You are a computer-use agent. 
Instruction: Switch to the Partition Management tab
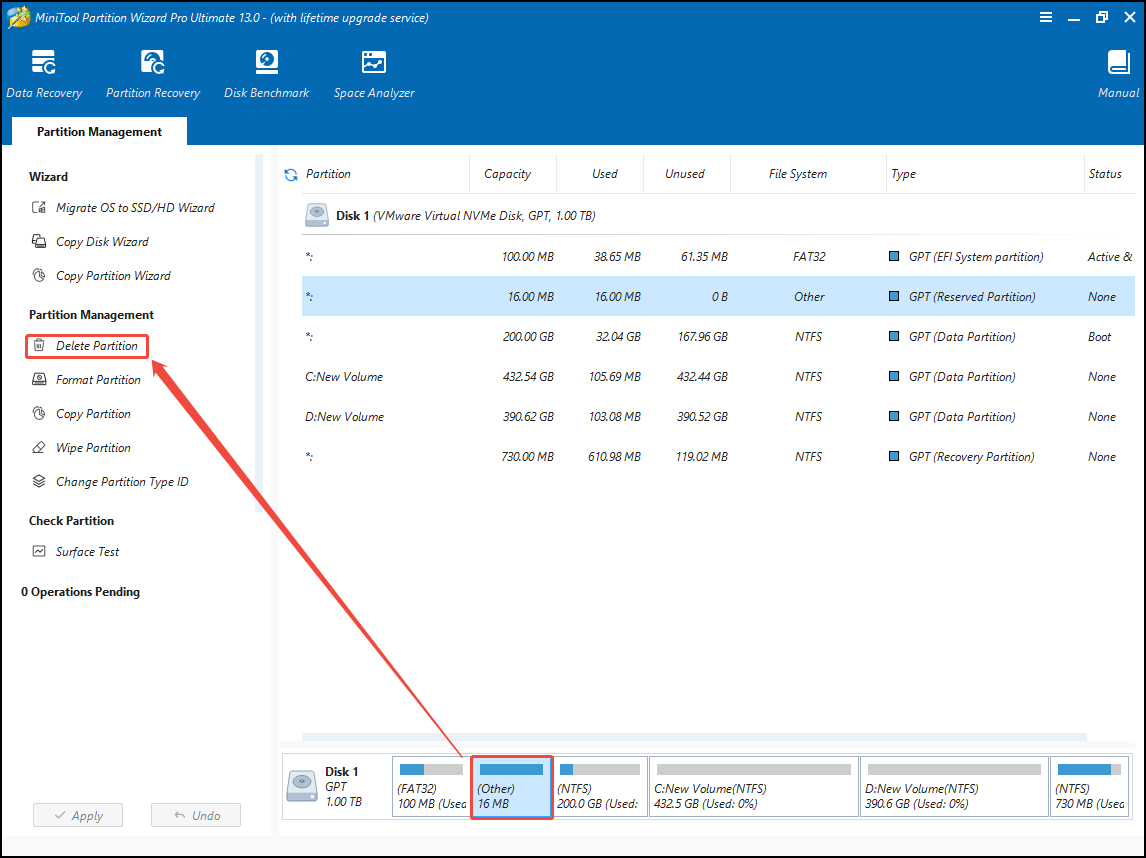(98, 131)
